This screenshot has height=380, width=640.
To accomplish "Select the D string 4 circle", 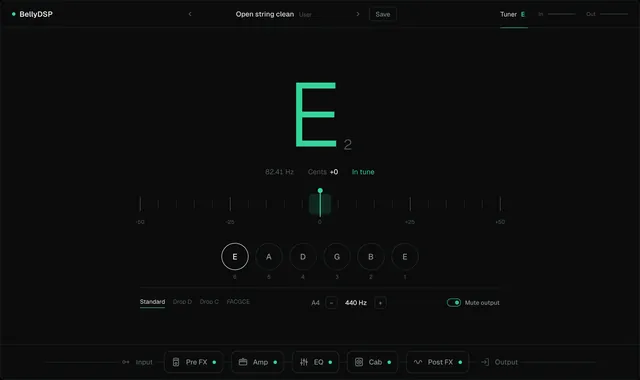I will tap(303, 257).
